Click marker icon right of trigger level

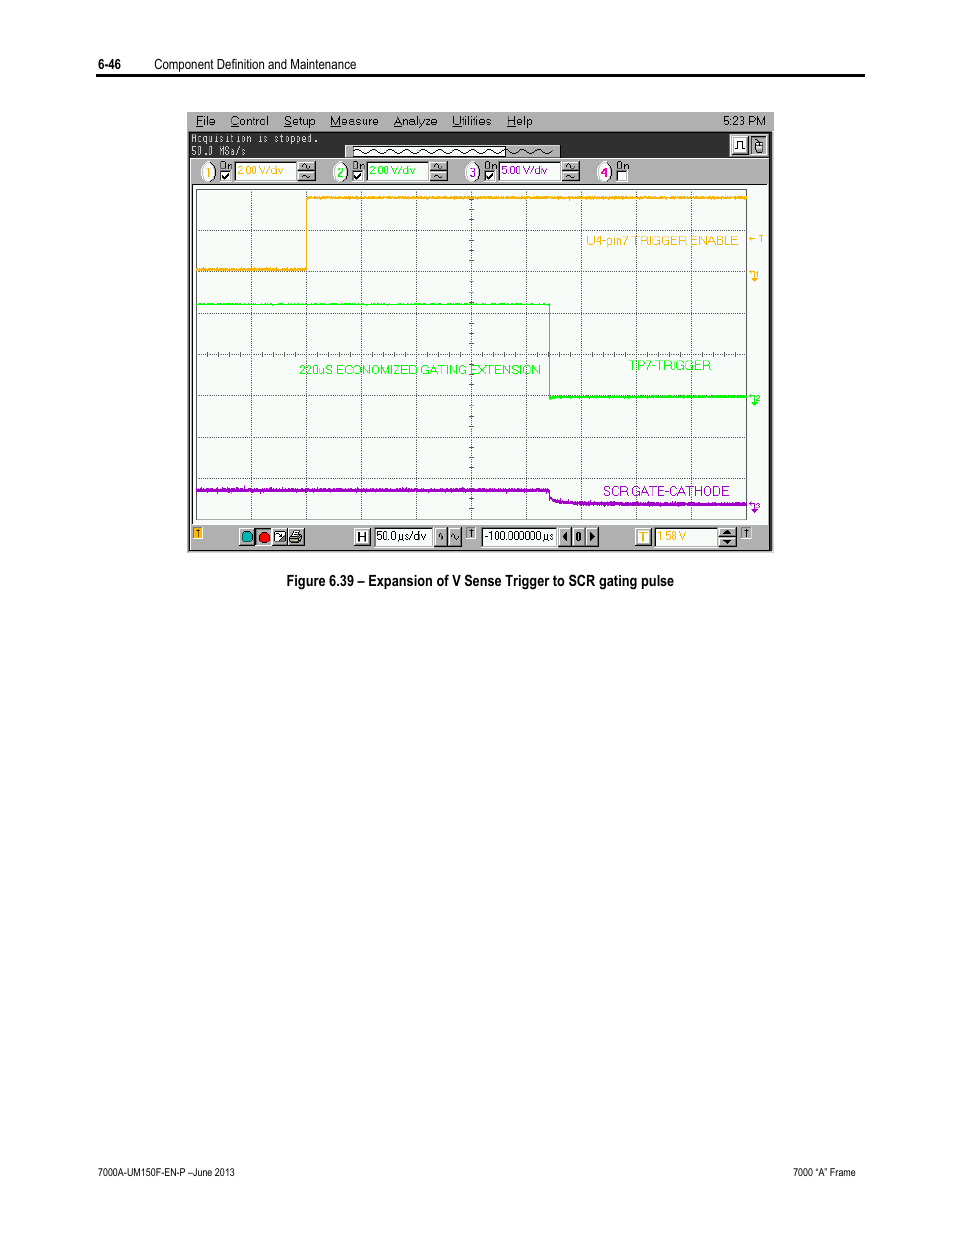[x=746, y=533]
